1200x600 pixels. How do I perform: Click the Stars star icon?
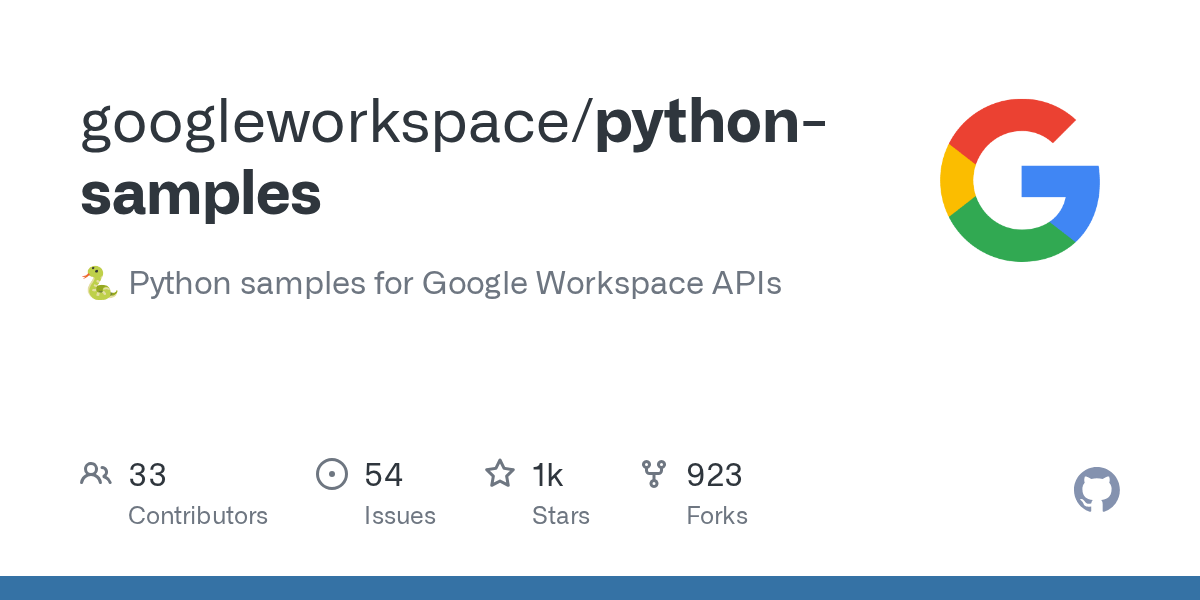coord(500,473)
